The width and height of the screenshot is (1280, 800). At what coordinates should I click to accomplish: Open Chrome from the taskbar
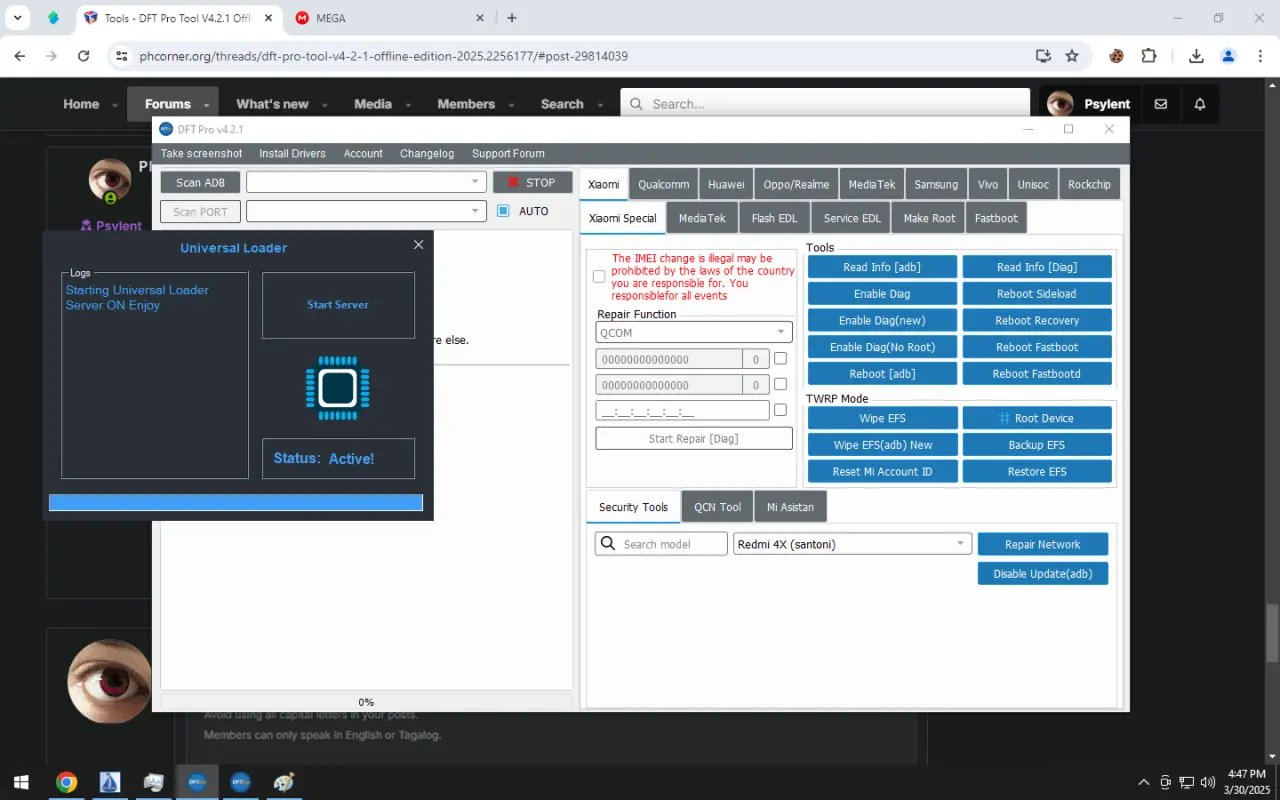(x=67, y=782)
